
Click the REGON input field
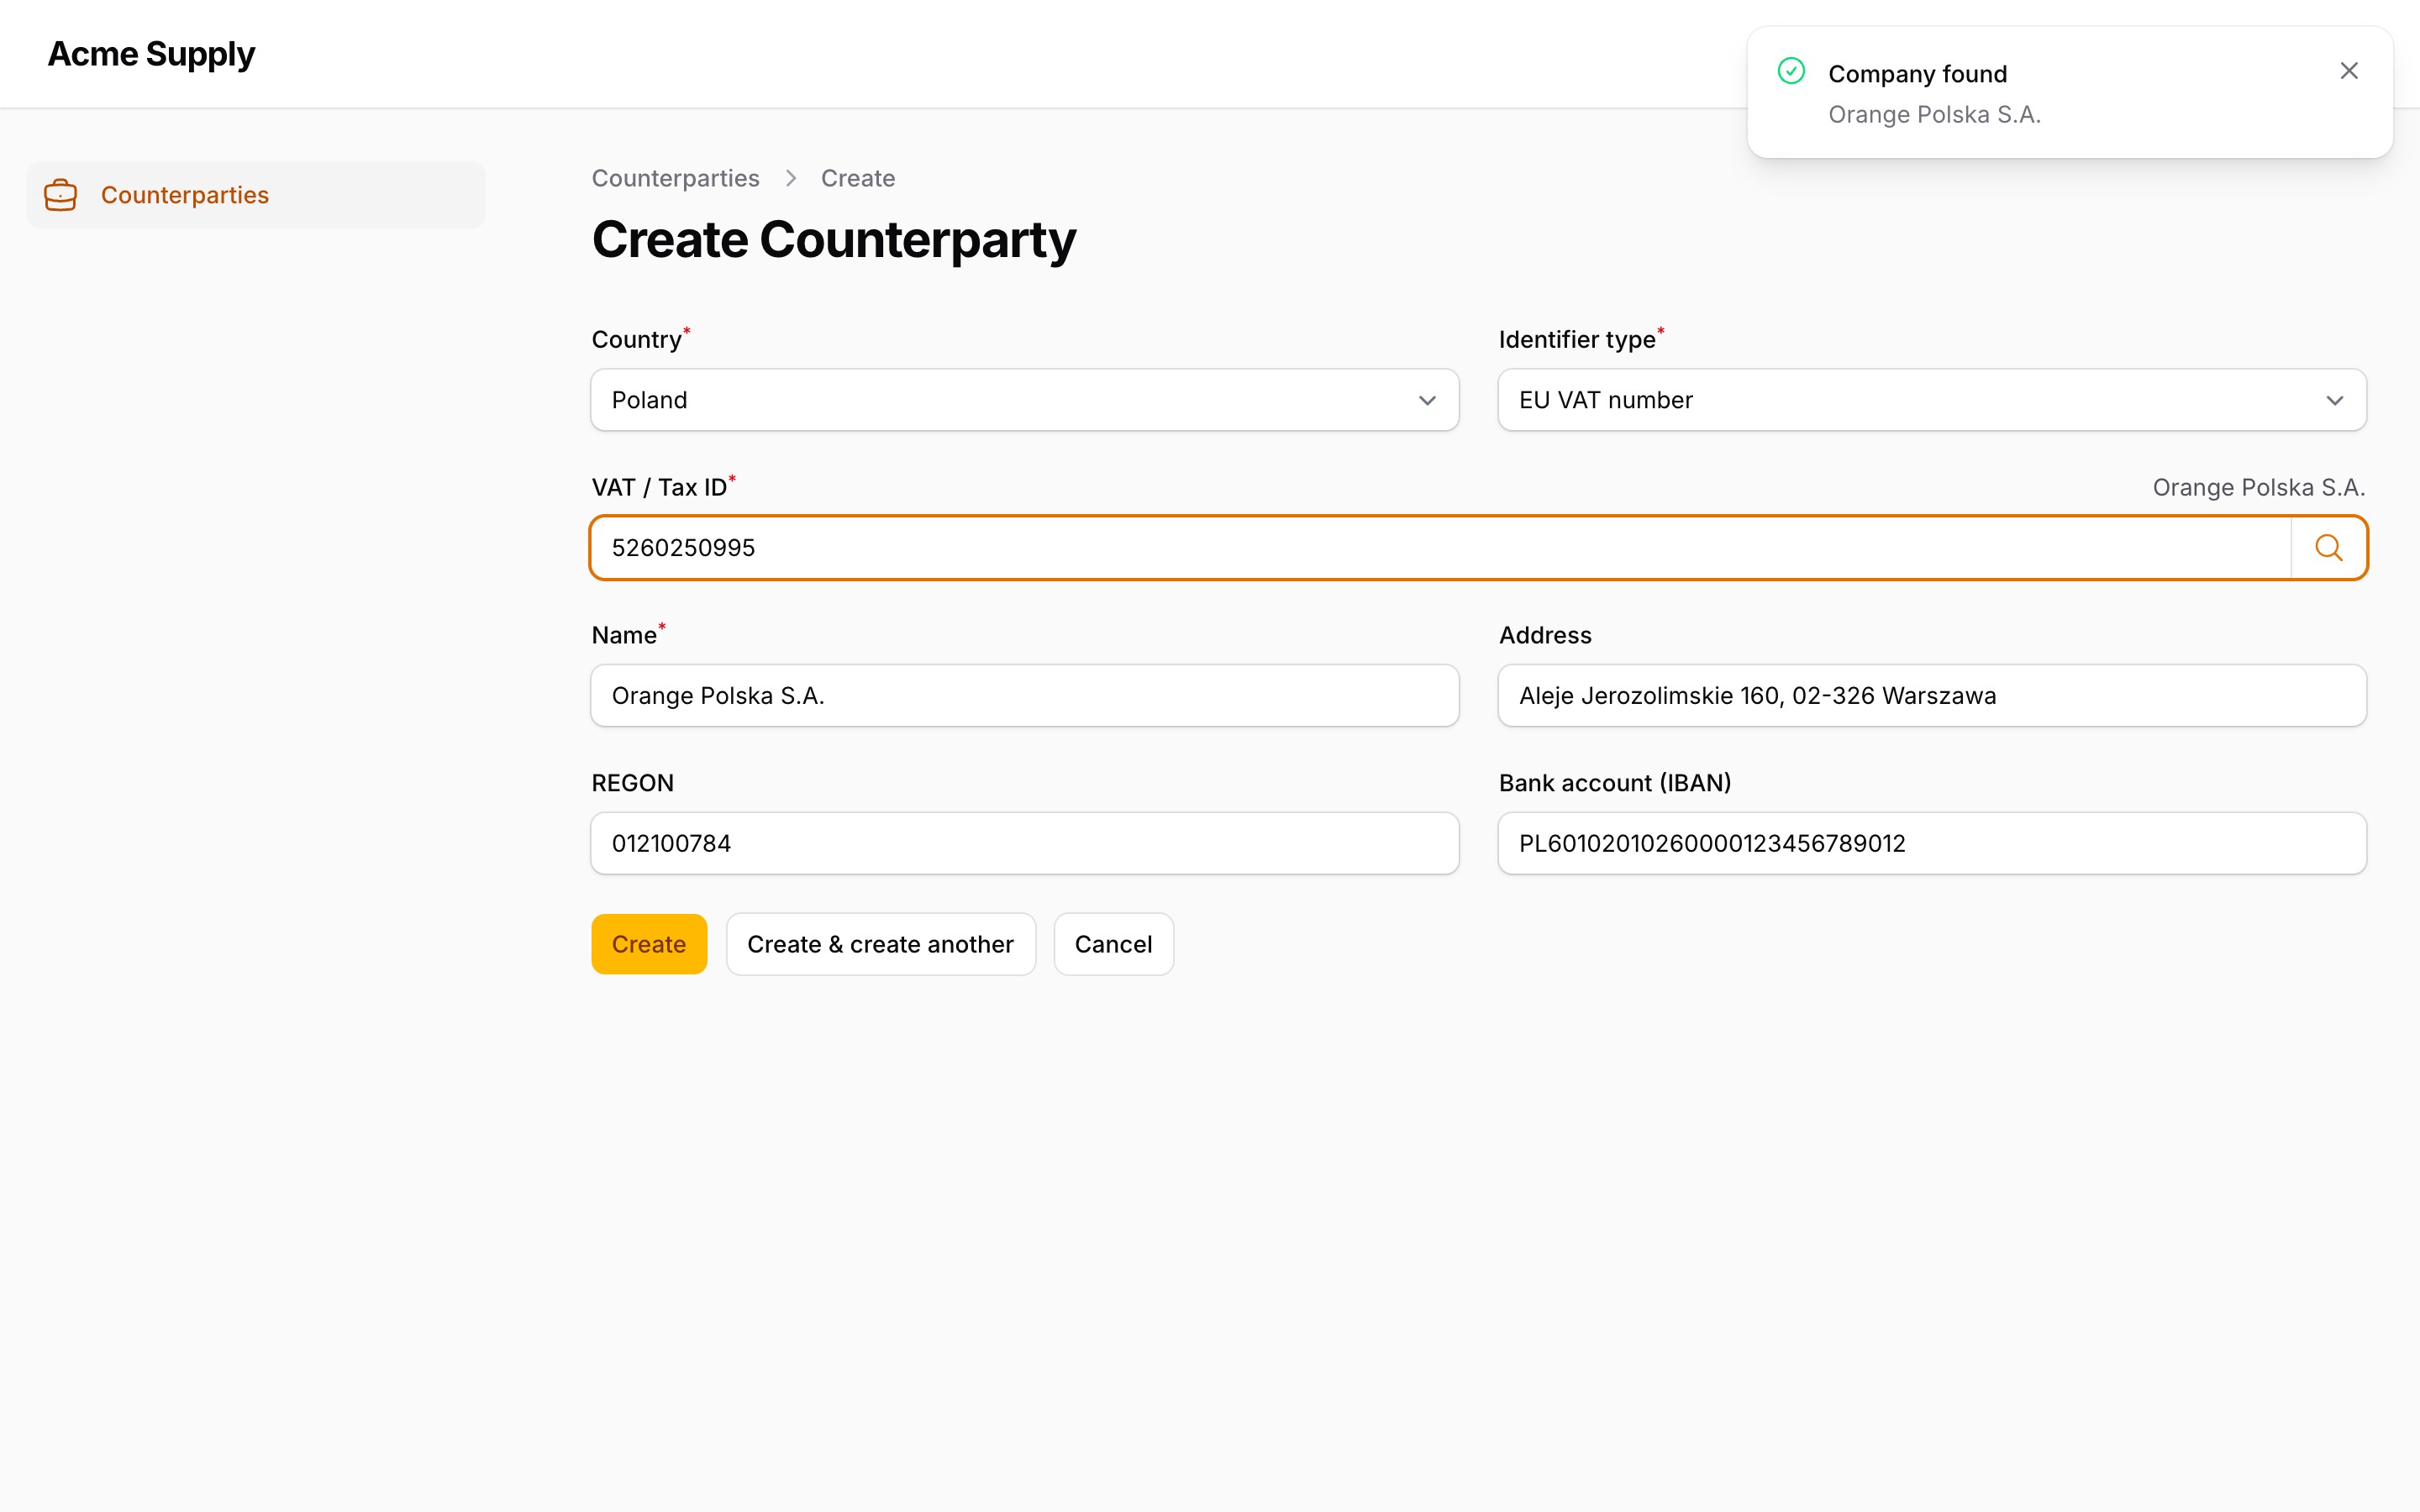pyautogui.click(x=1024, y=844)
